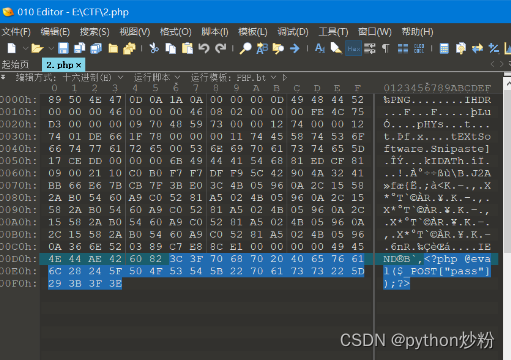The image size is (511, 360).
Task: Open the 文件(F) menu
Action: [x=16, y=32]
